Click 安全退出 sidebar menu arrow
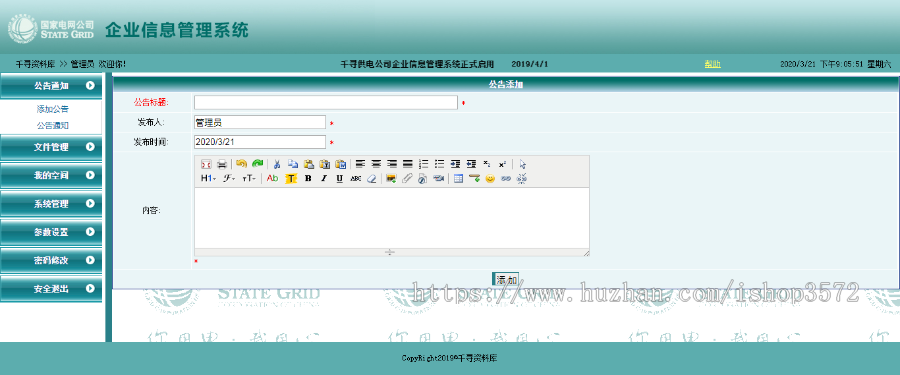This screenshot has width=900, height=375. (90, 288)
